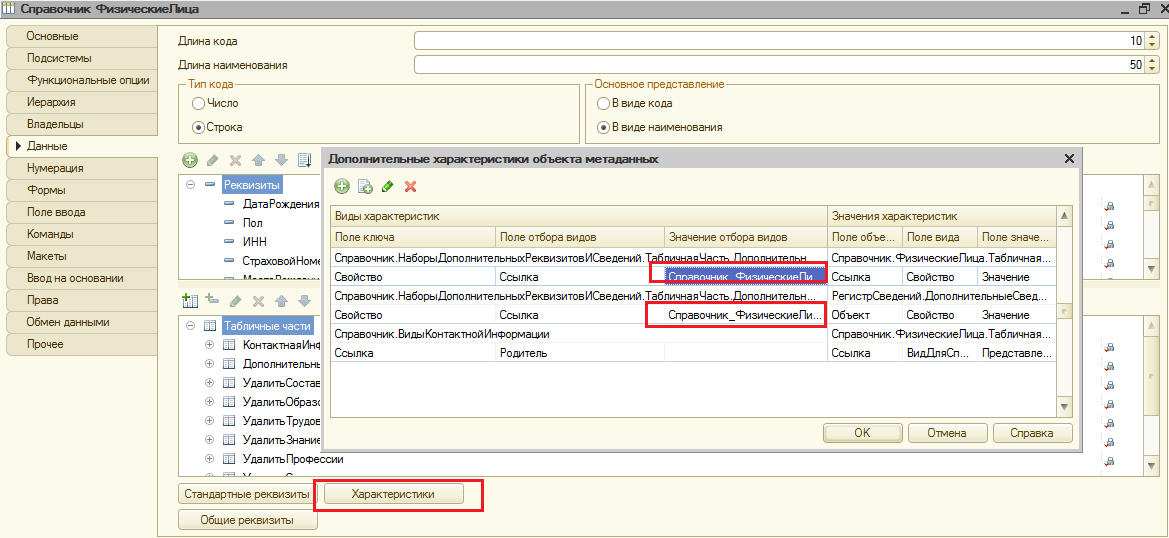Focus the Длина наименования input field

point(778,66)
